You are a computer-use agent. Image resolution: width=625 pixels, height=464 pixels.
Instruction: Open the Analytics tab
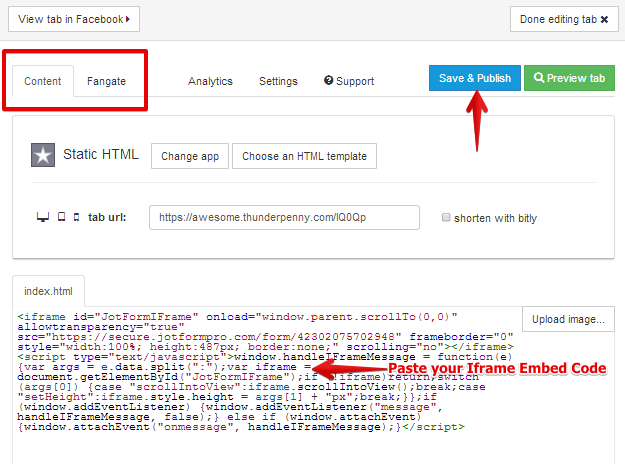coord(210,81)
